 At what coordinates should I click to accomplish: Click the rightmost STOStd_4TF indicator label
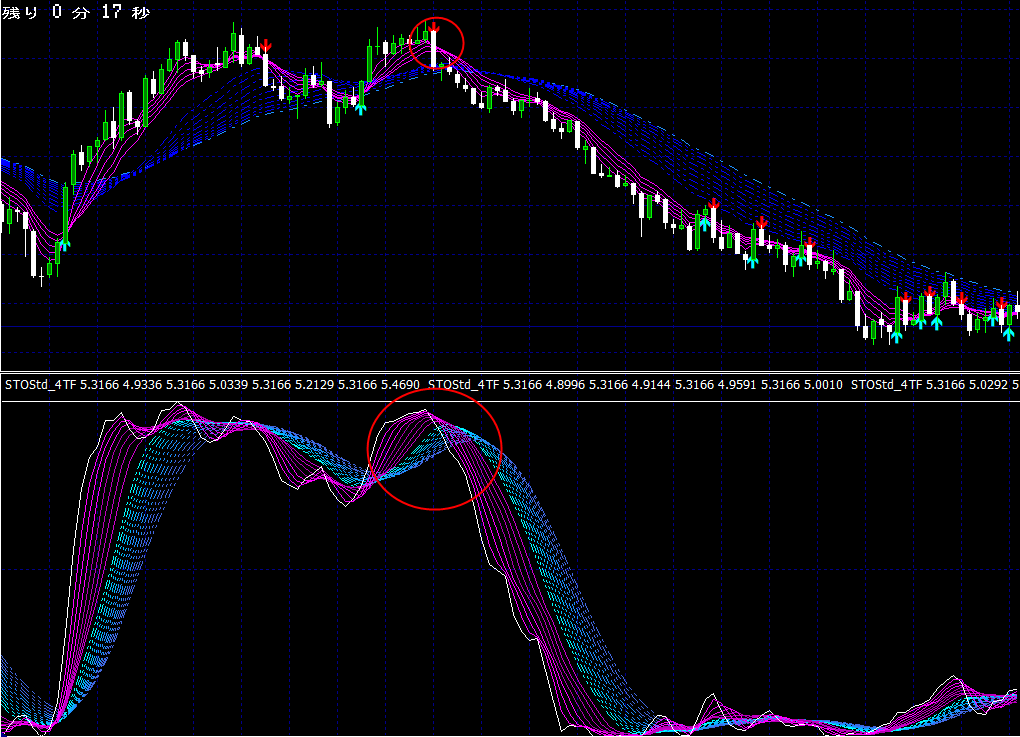coord(885,384)
